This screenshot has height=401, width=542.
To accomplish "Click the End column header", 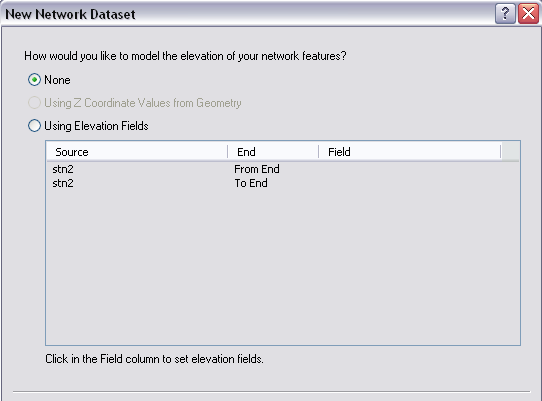I will [273, 152].
